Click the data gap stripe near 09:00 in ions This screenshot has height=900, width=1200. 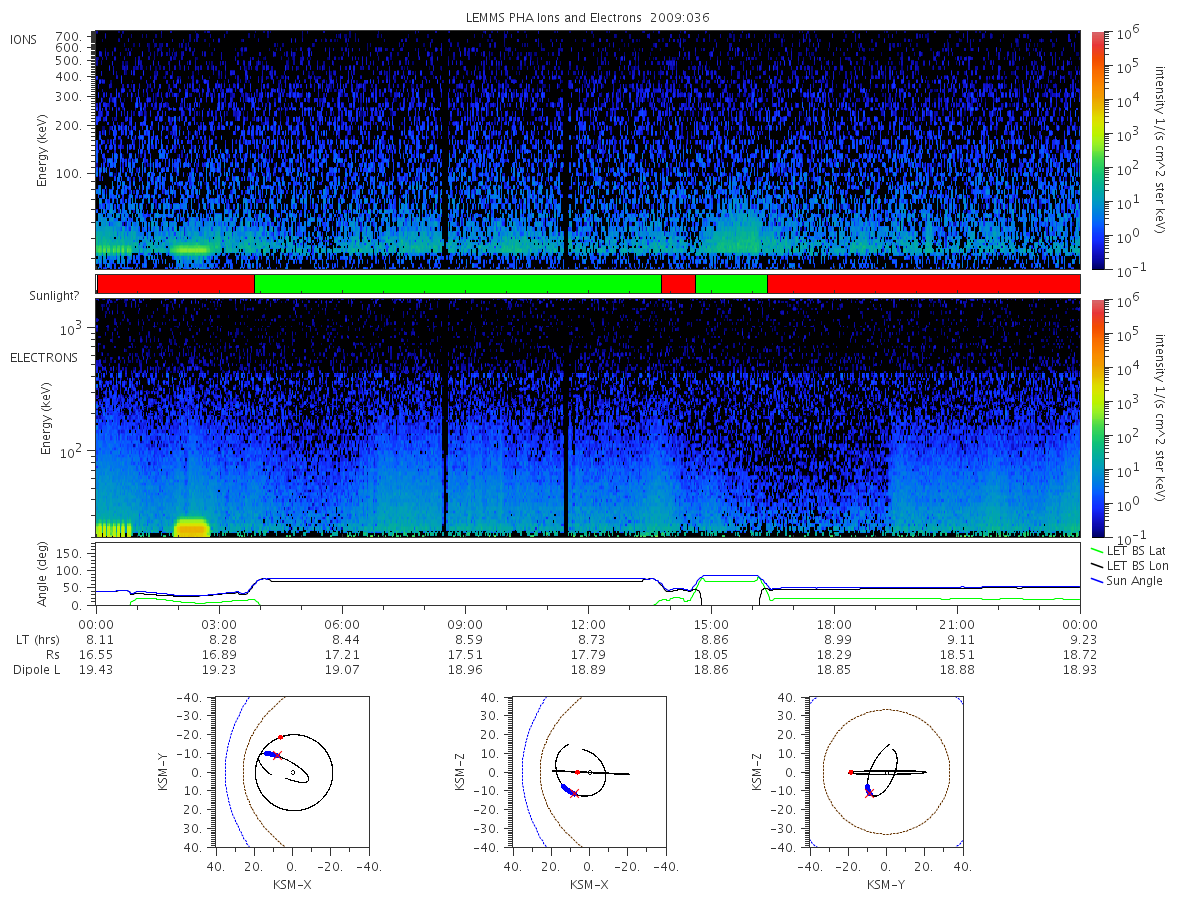[444, 150]
